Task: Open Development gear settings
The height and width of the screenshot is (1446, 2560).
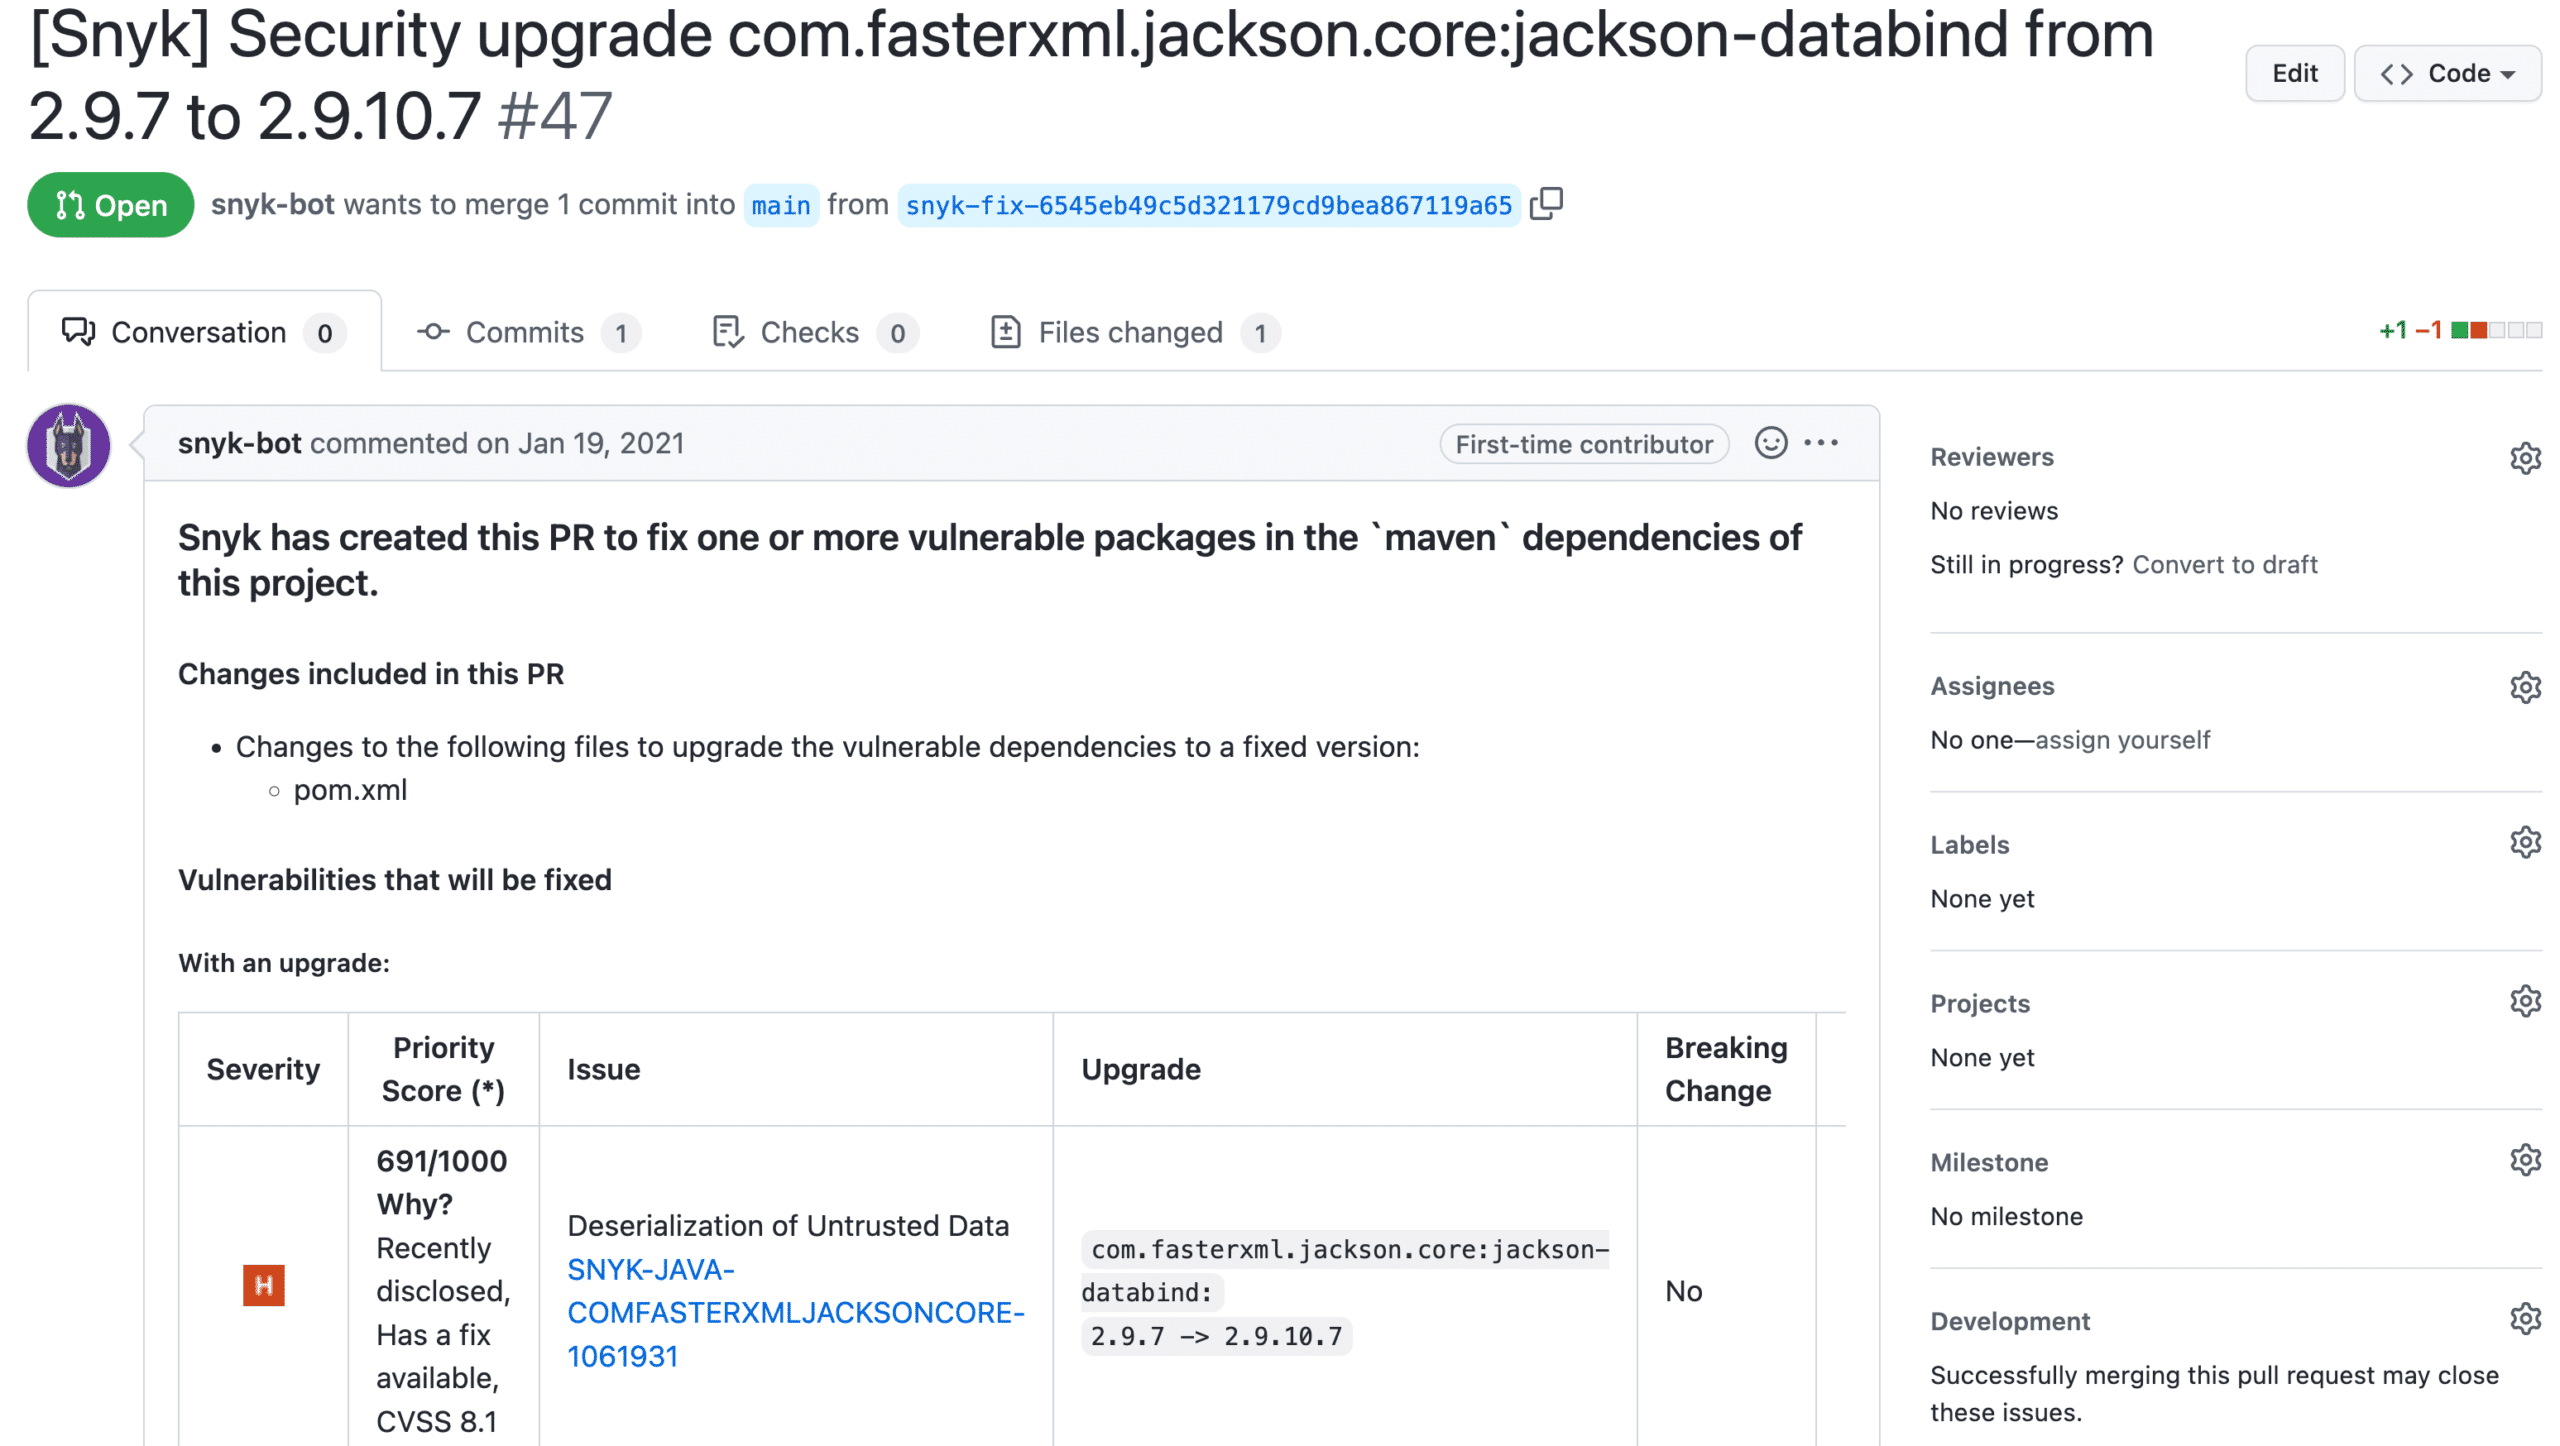Action: point(2524,1320)
